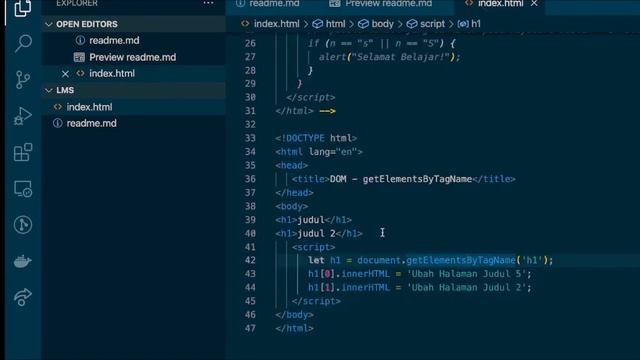This screenshot has width=640, height=360.
Task: Open the Source Control view
Action: tap(23, 79)
